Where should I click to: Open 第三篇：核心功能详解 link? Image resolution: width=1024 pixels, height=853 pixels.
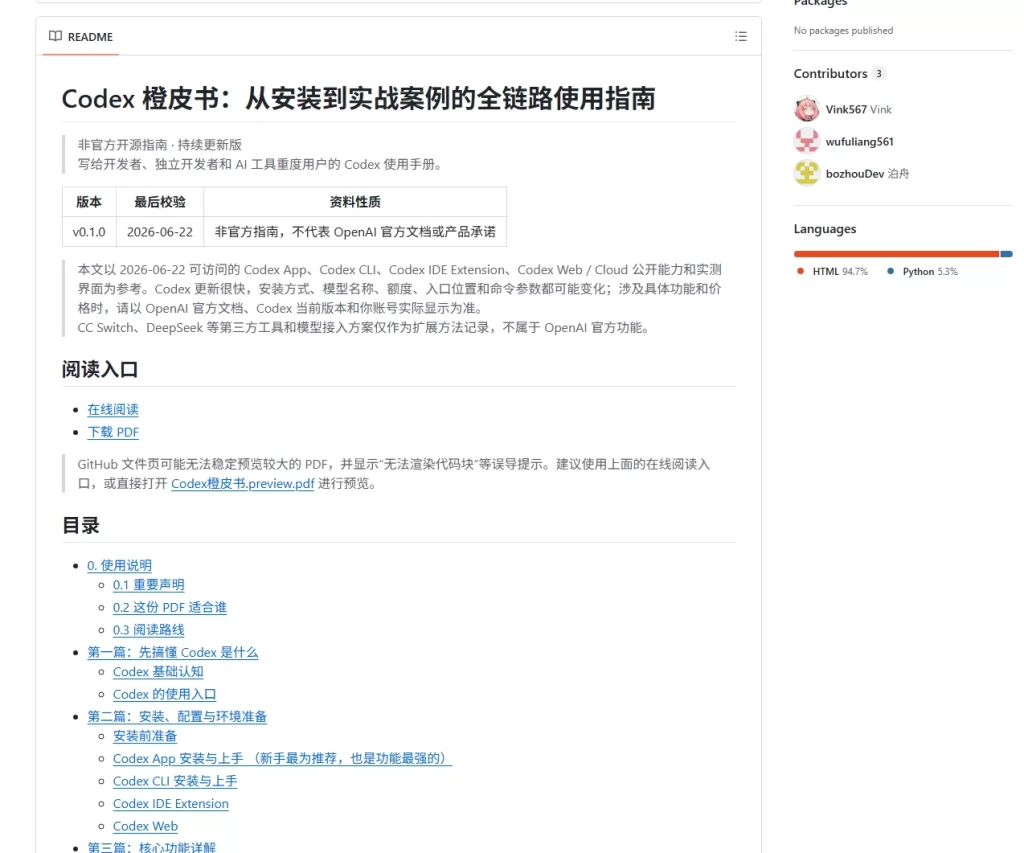(x=152, y=847)
